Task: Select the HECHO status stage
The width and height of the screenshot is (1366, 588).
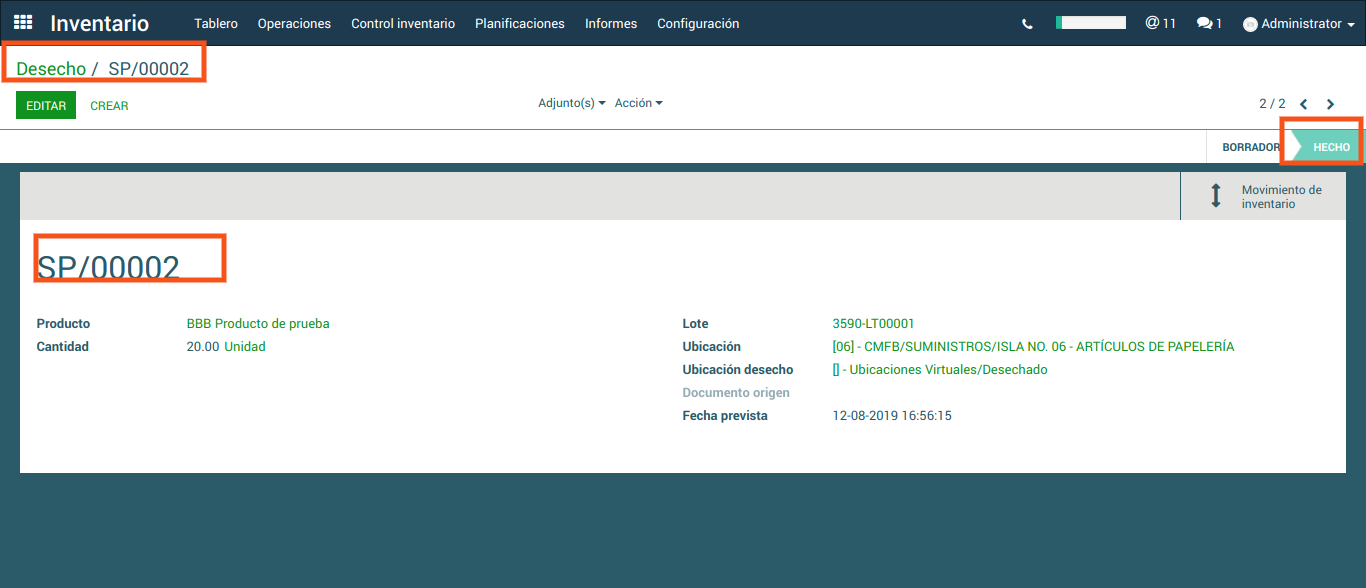Action: 1331,147
